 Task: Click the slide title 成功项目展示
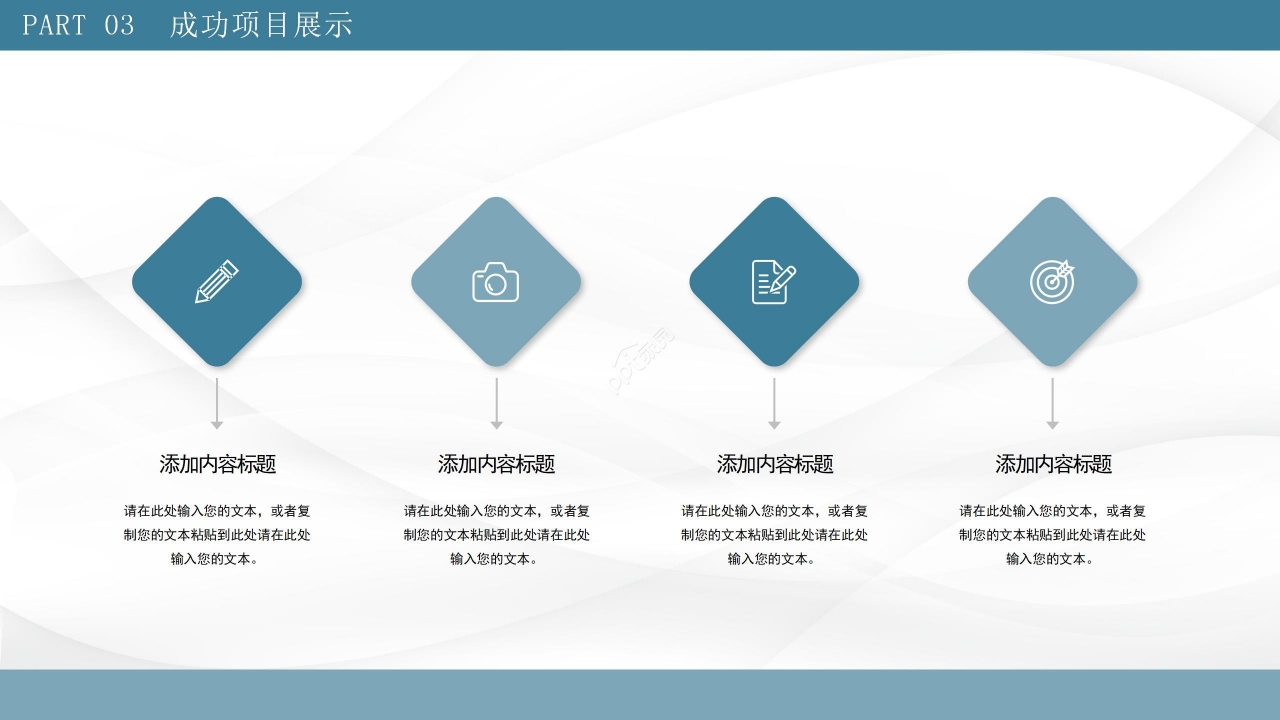[x=261, y=25]
